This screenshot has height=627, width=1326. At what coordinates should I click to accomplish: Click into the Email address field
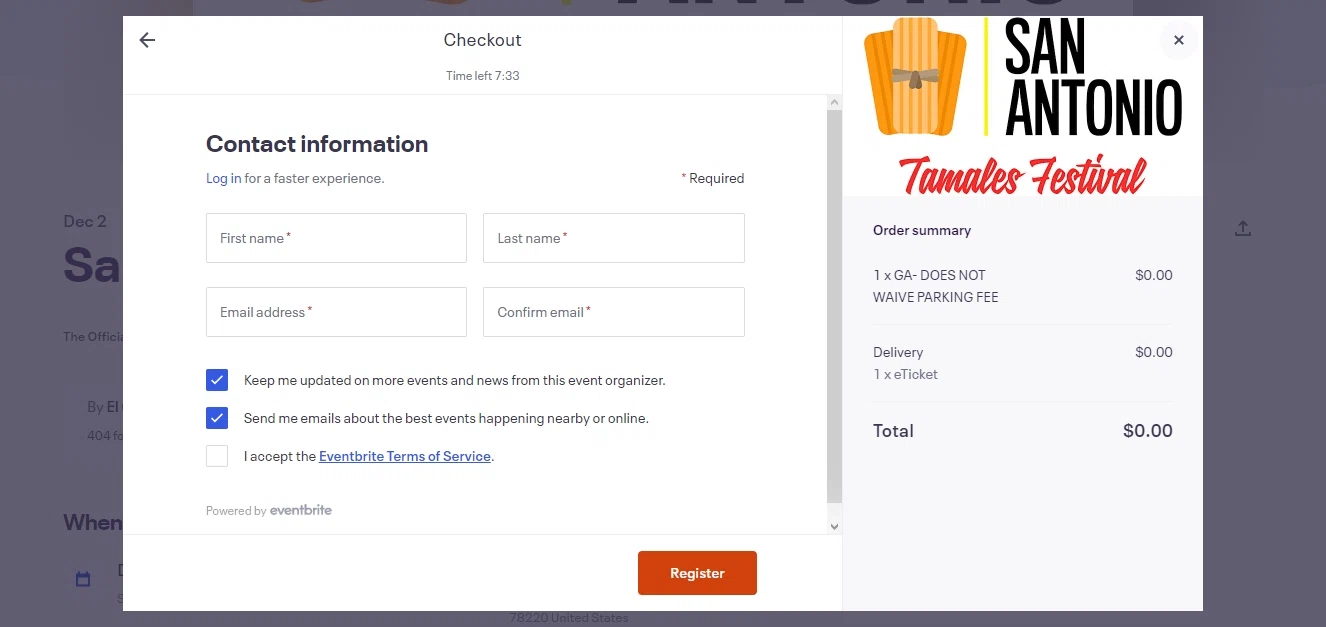coord(336,312)
